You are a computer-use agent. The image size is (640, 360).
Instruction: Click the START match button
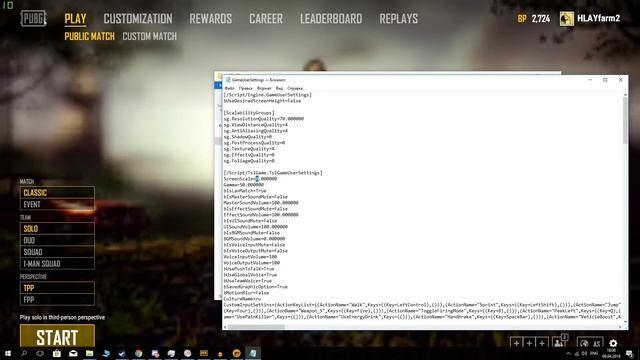coord(57,337)
